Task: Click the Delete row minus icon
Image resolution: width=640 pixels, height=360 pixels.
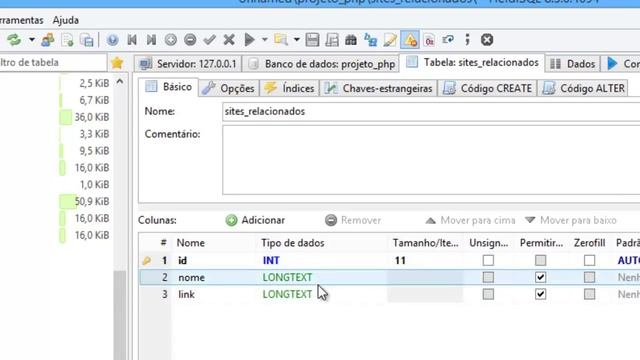Action: [190, 40]
